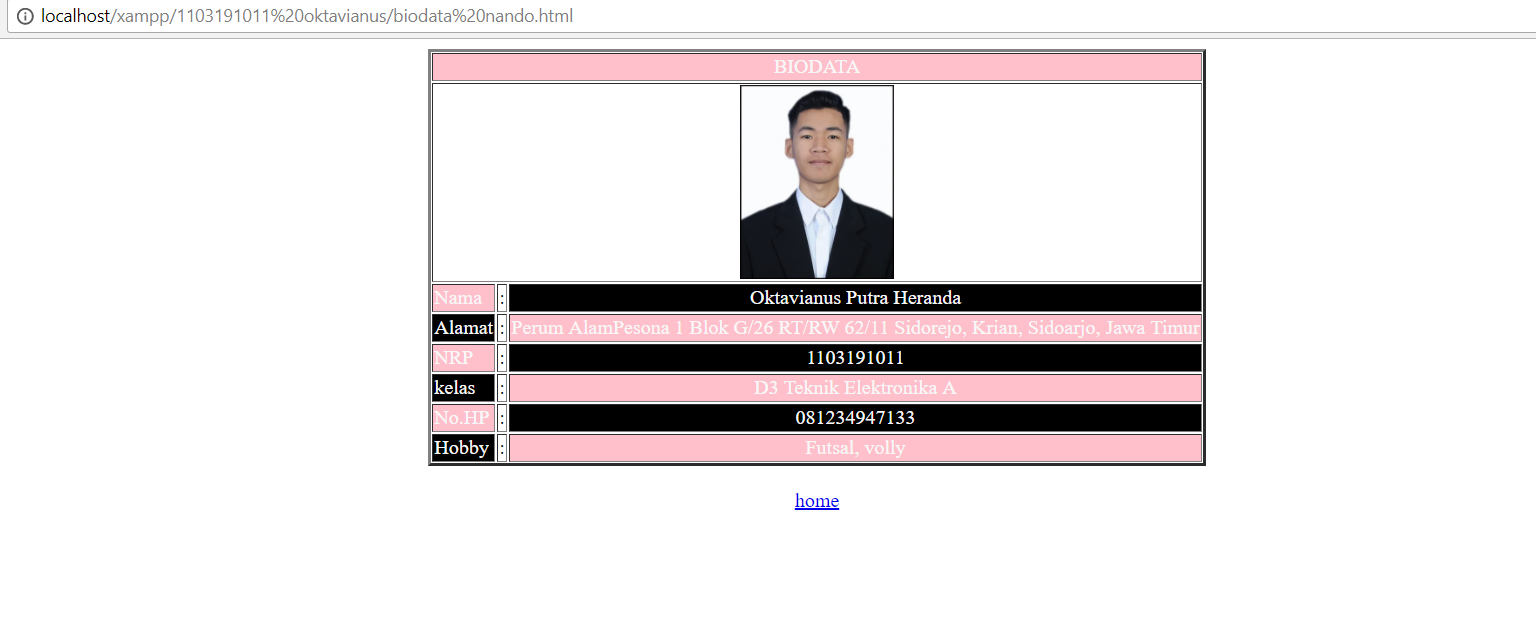
Task: Click the phone number 081234947133
Action: tap(855, 418)
